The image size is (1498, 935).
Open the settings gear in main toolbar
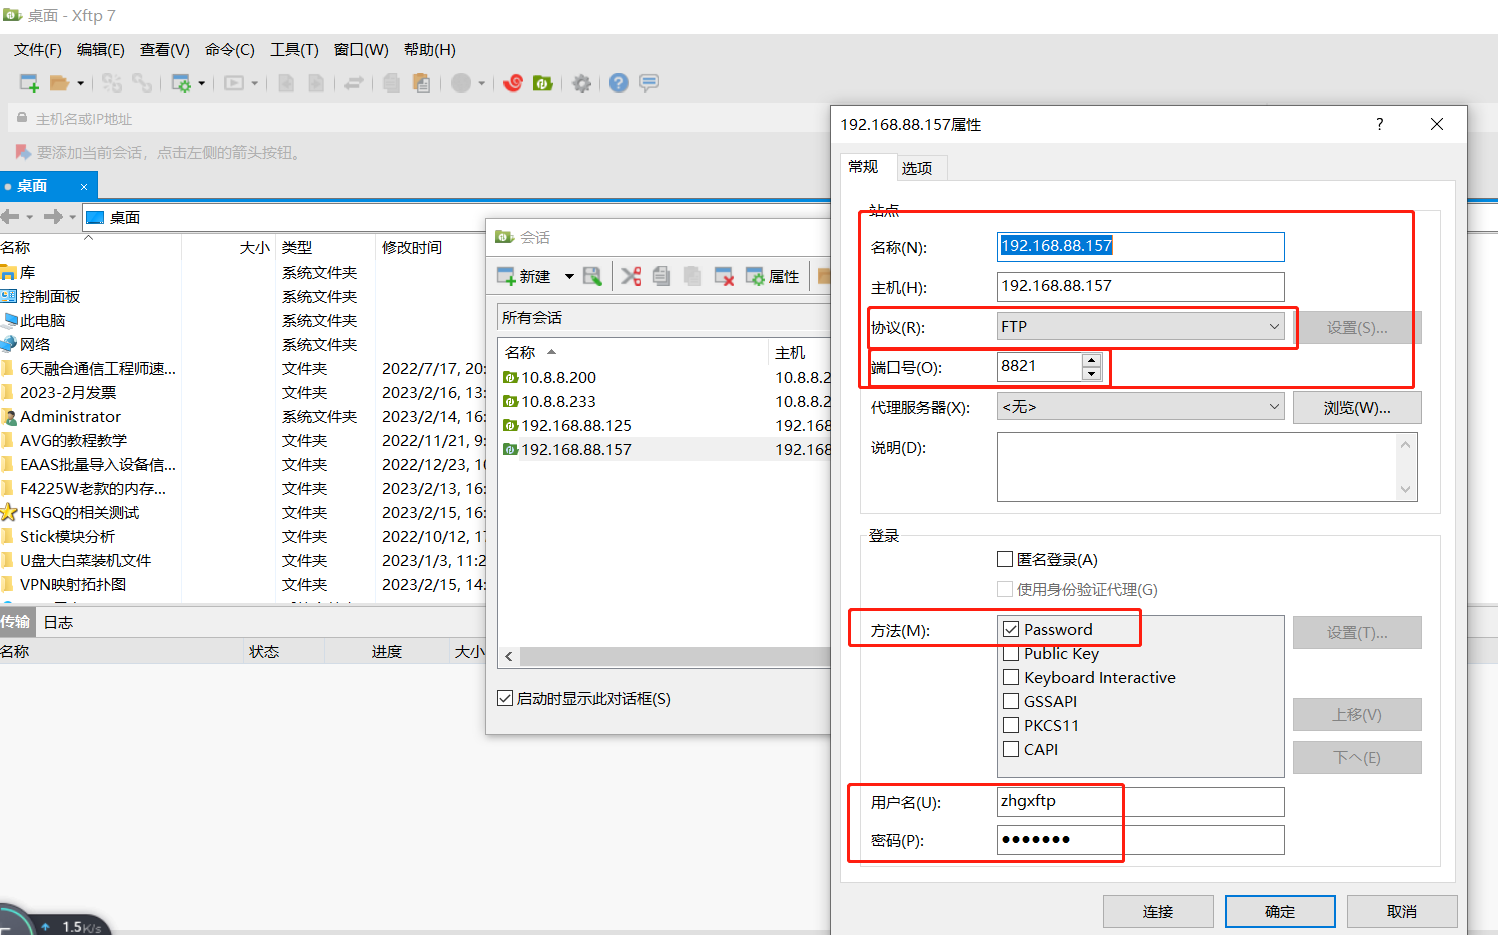pyautogui.click(x=581, y=83)
